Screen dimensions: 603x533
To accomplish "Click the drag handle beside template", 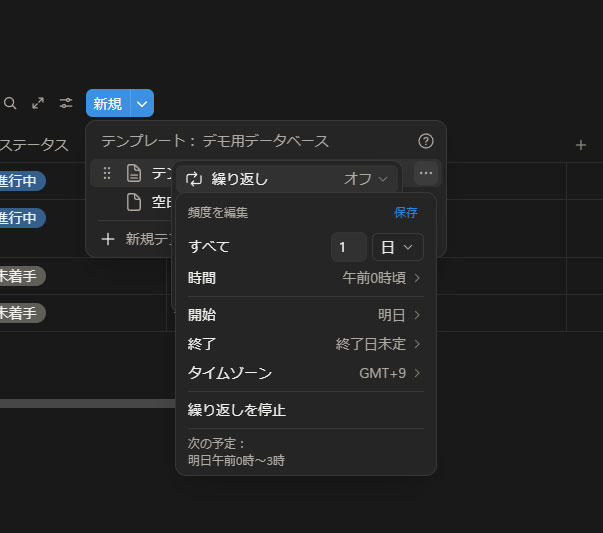I will point(107,173).
